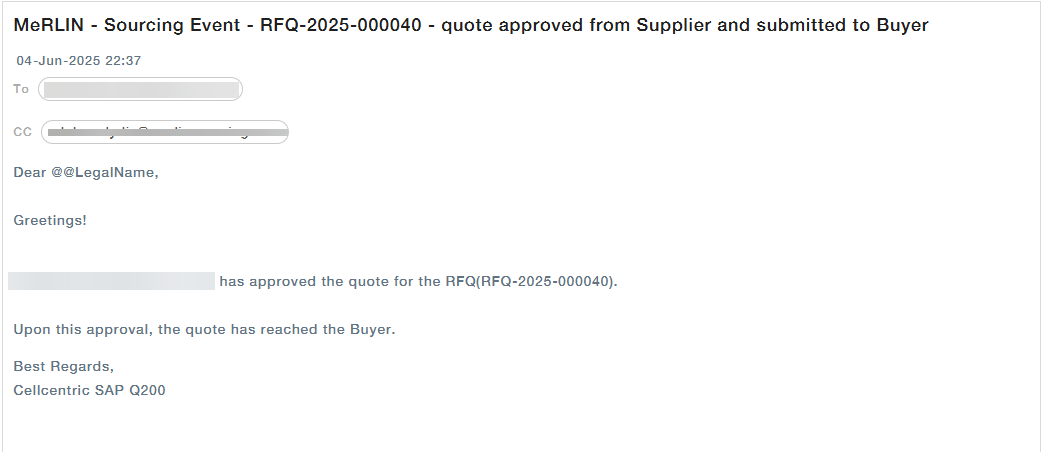Click the @@LegalName placeholder text
The height and width of the screenshot is (452, 1041).
[105, 172]
